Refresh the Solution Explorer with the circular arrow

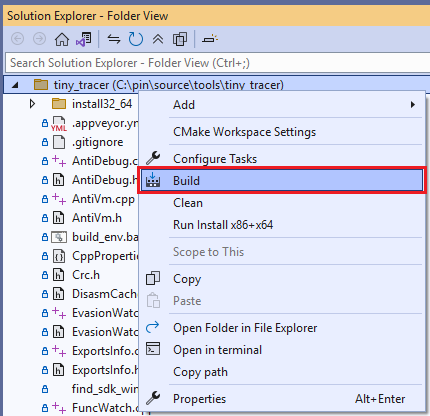tap(136, 39)
